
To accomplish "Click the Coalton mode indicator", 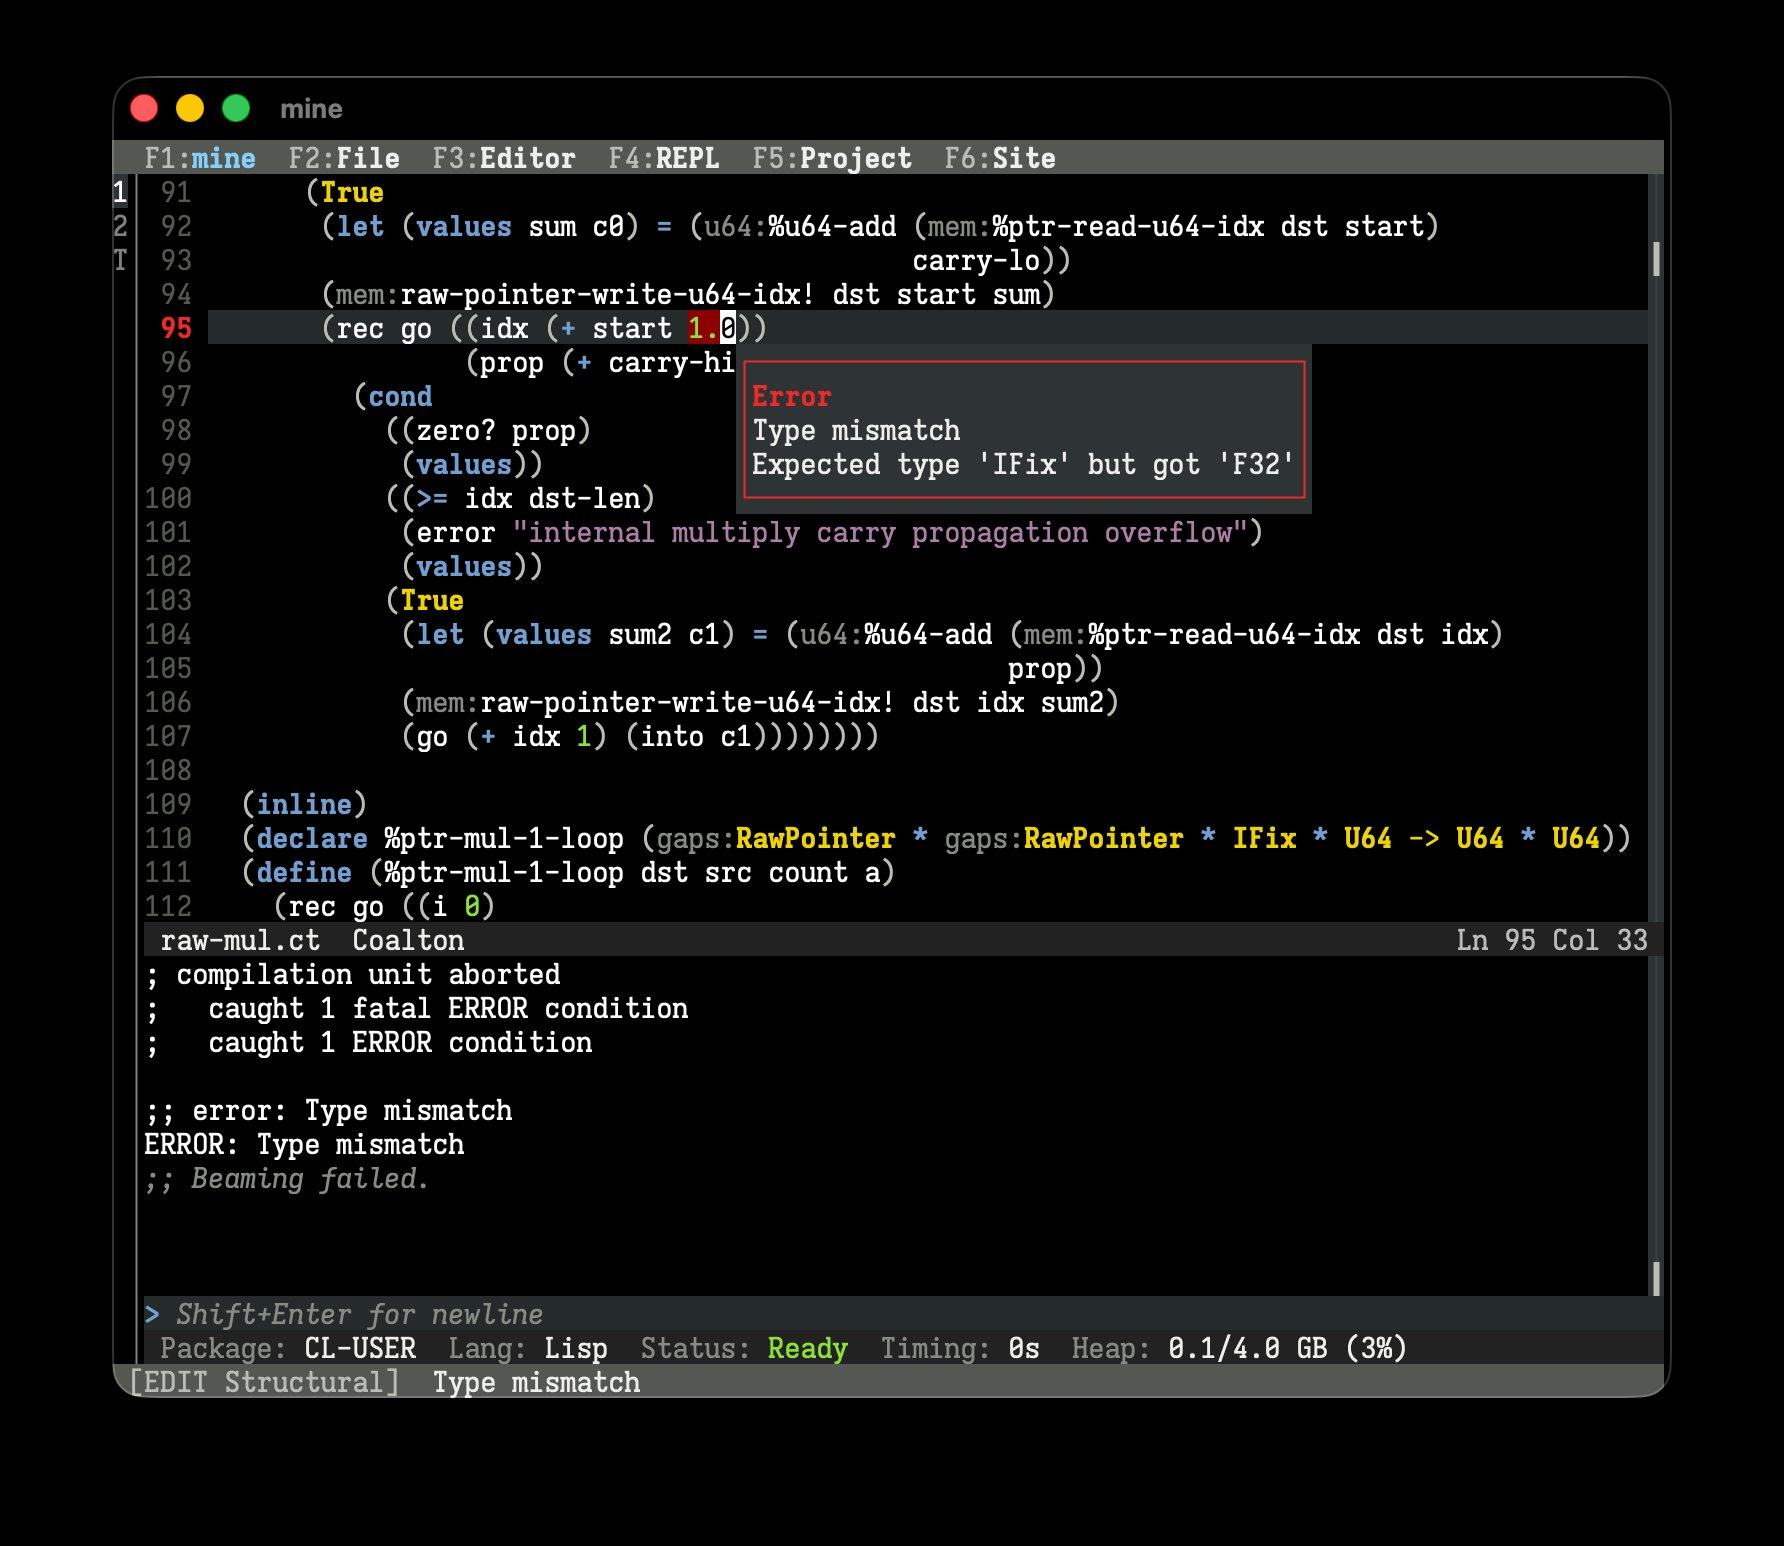I will (408, 940).
